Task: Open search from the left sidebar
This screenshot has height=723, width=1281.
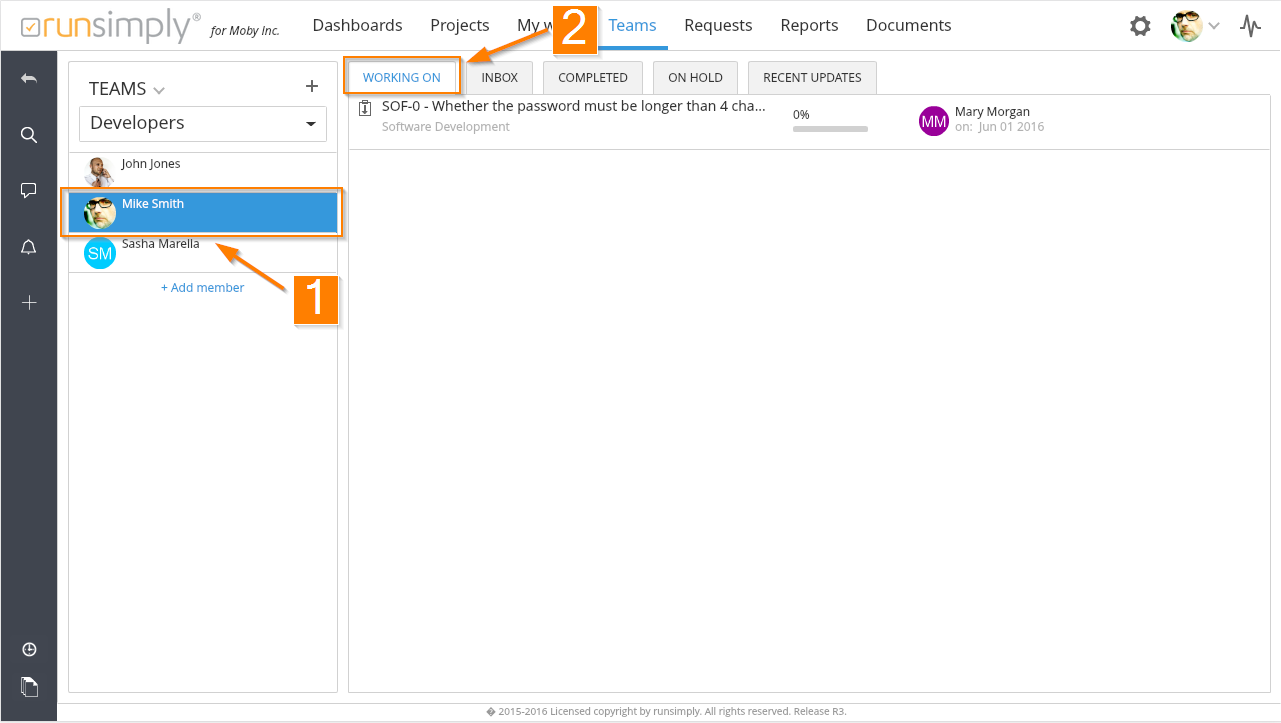Action: click(29, 135)
